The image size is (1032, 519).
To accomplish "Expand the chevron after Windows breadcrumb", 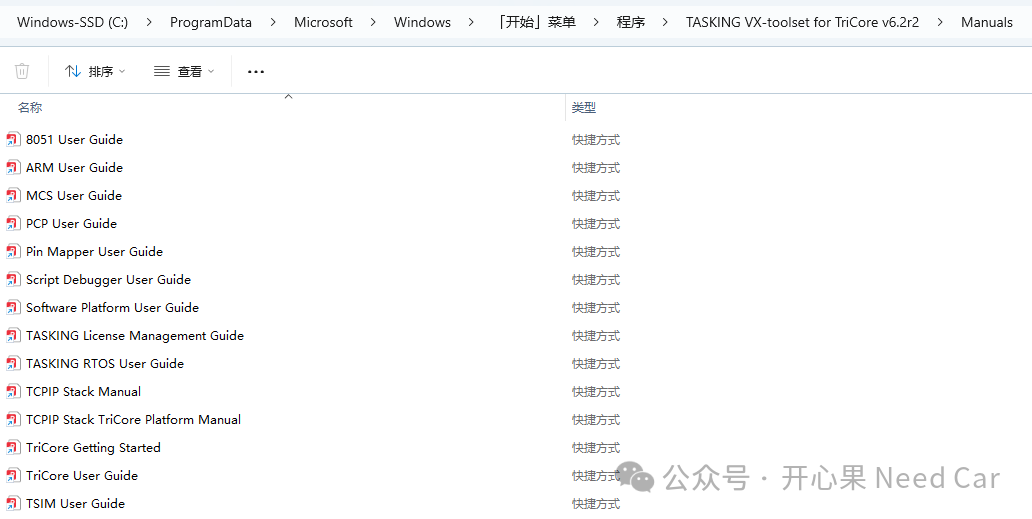I will click(471, 22).
